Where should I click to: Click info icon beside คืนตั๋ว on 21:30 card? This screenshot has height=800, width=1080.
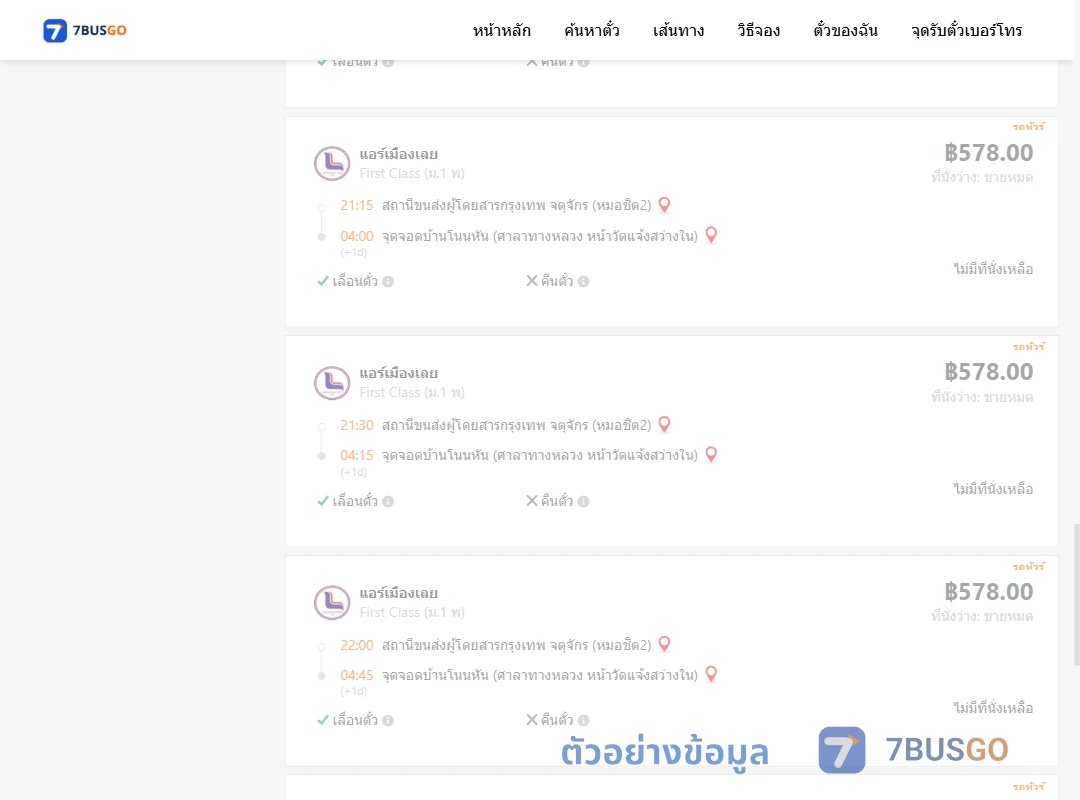click(x=583, y=501)
